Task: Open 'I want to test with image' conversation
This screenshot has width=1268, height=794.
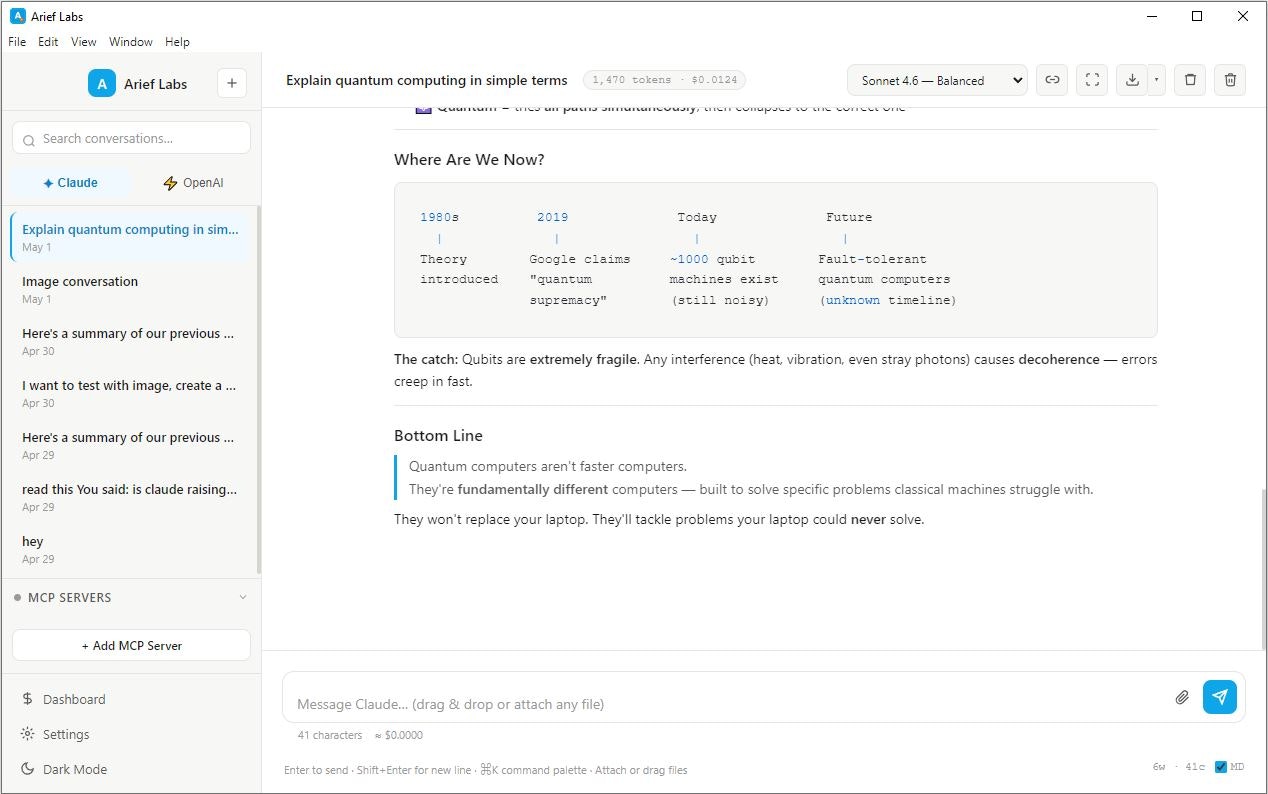Action: coord(130,393)
